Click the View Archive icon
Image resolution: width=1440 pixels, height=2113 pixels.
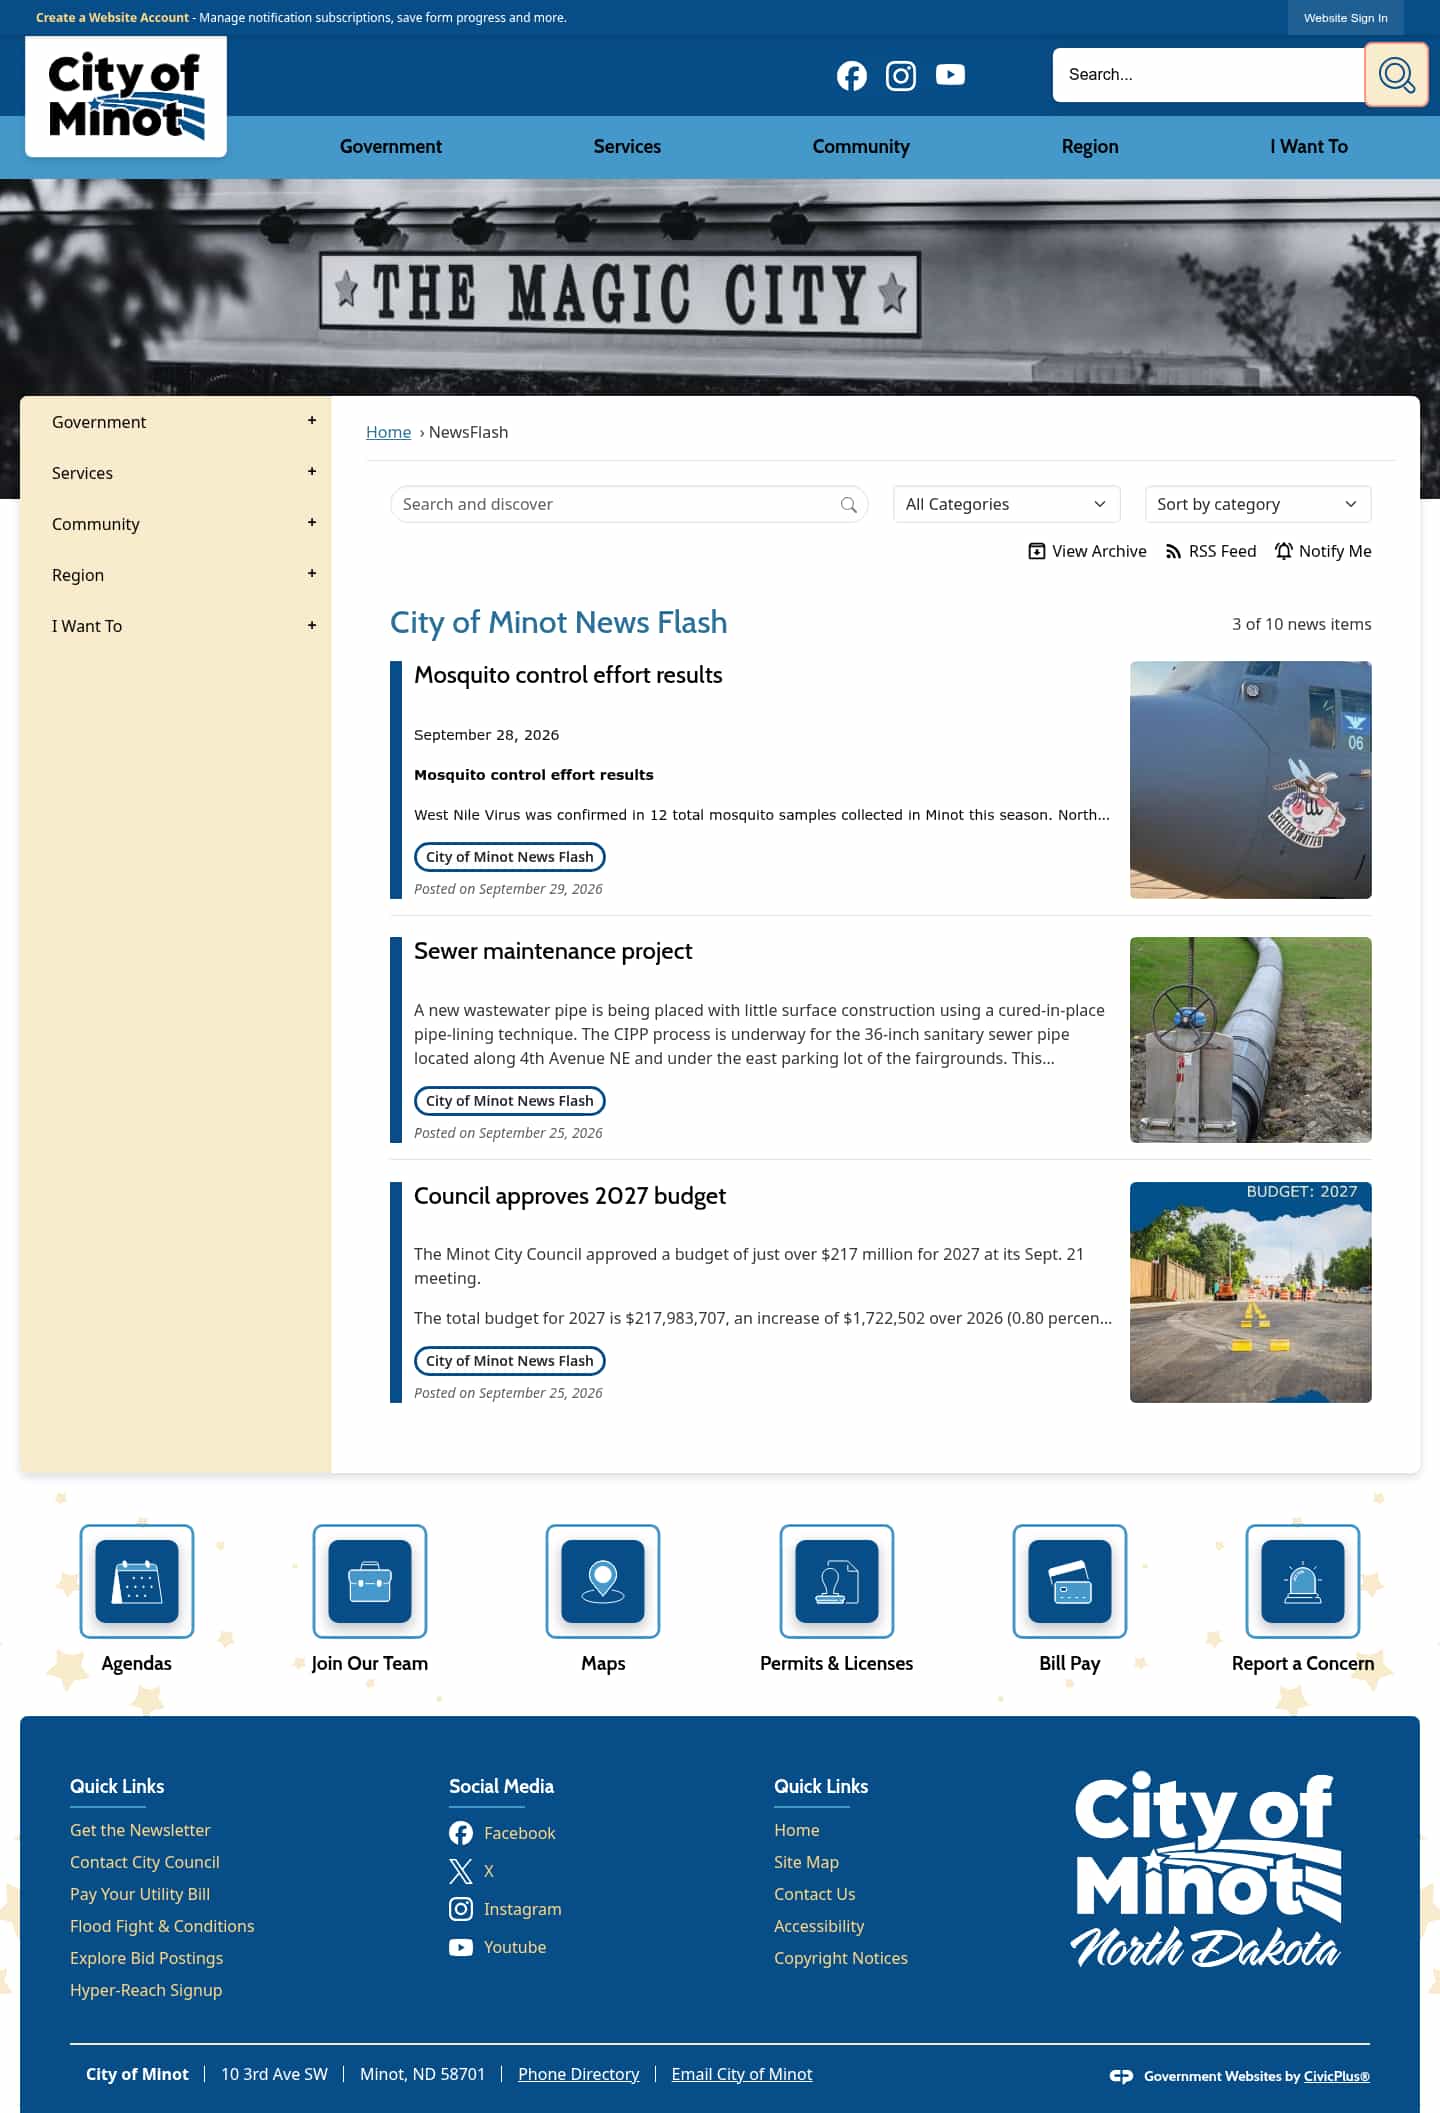pos(1037,551)
